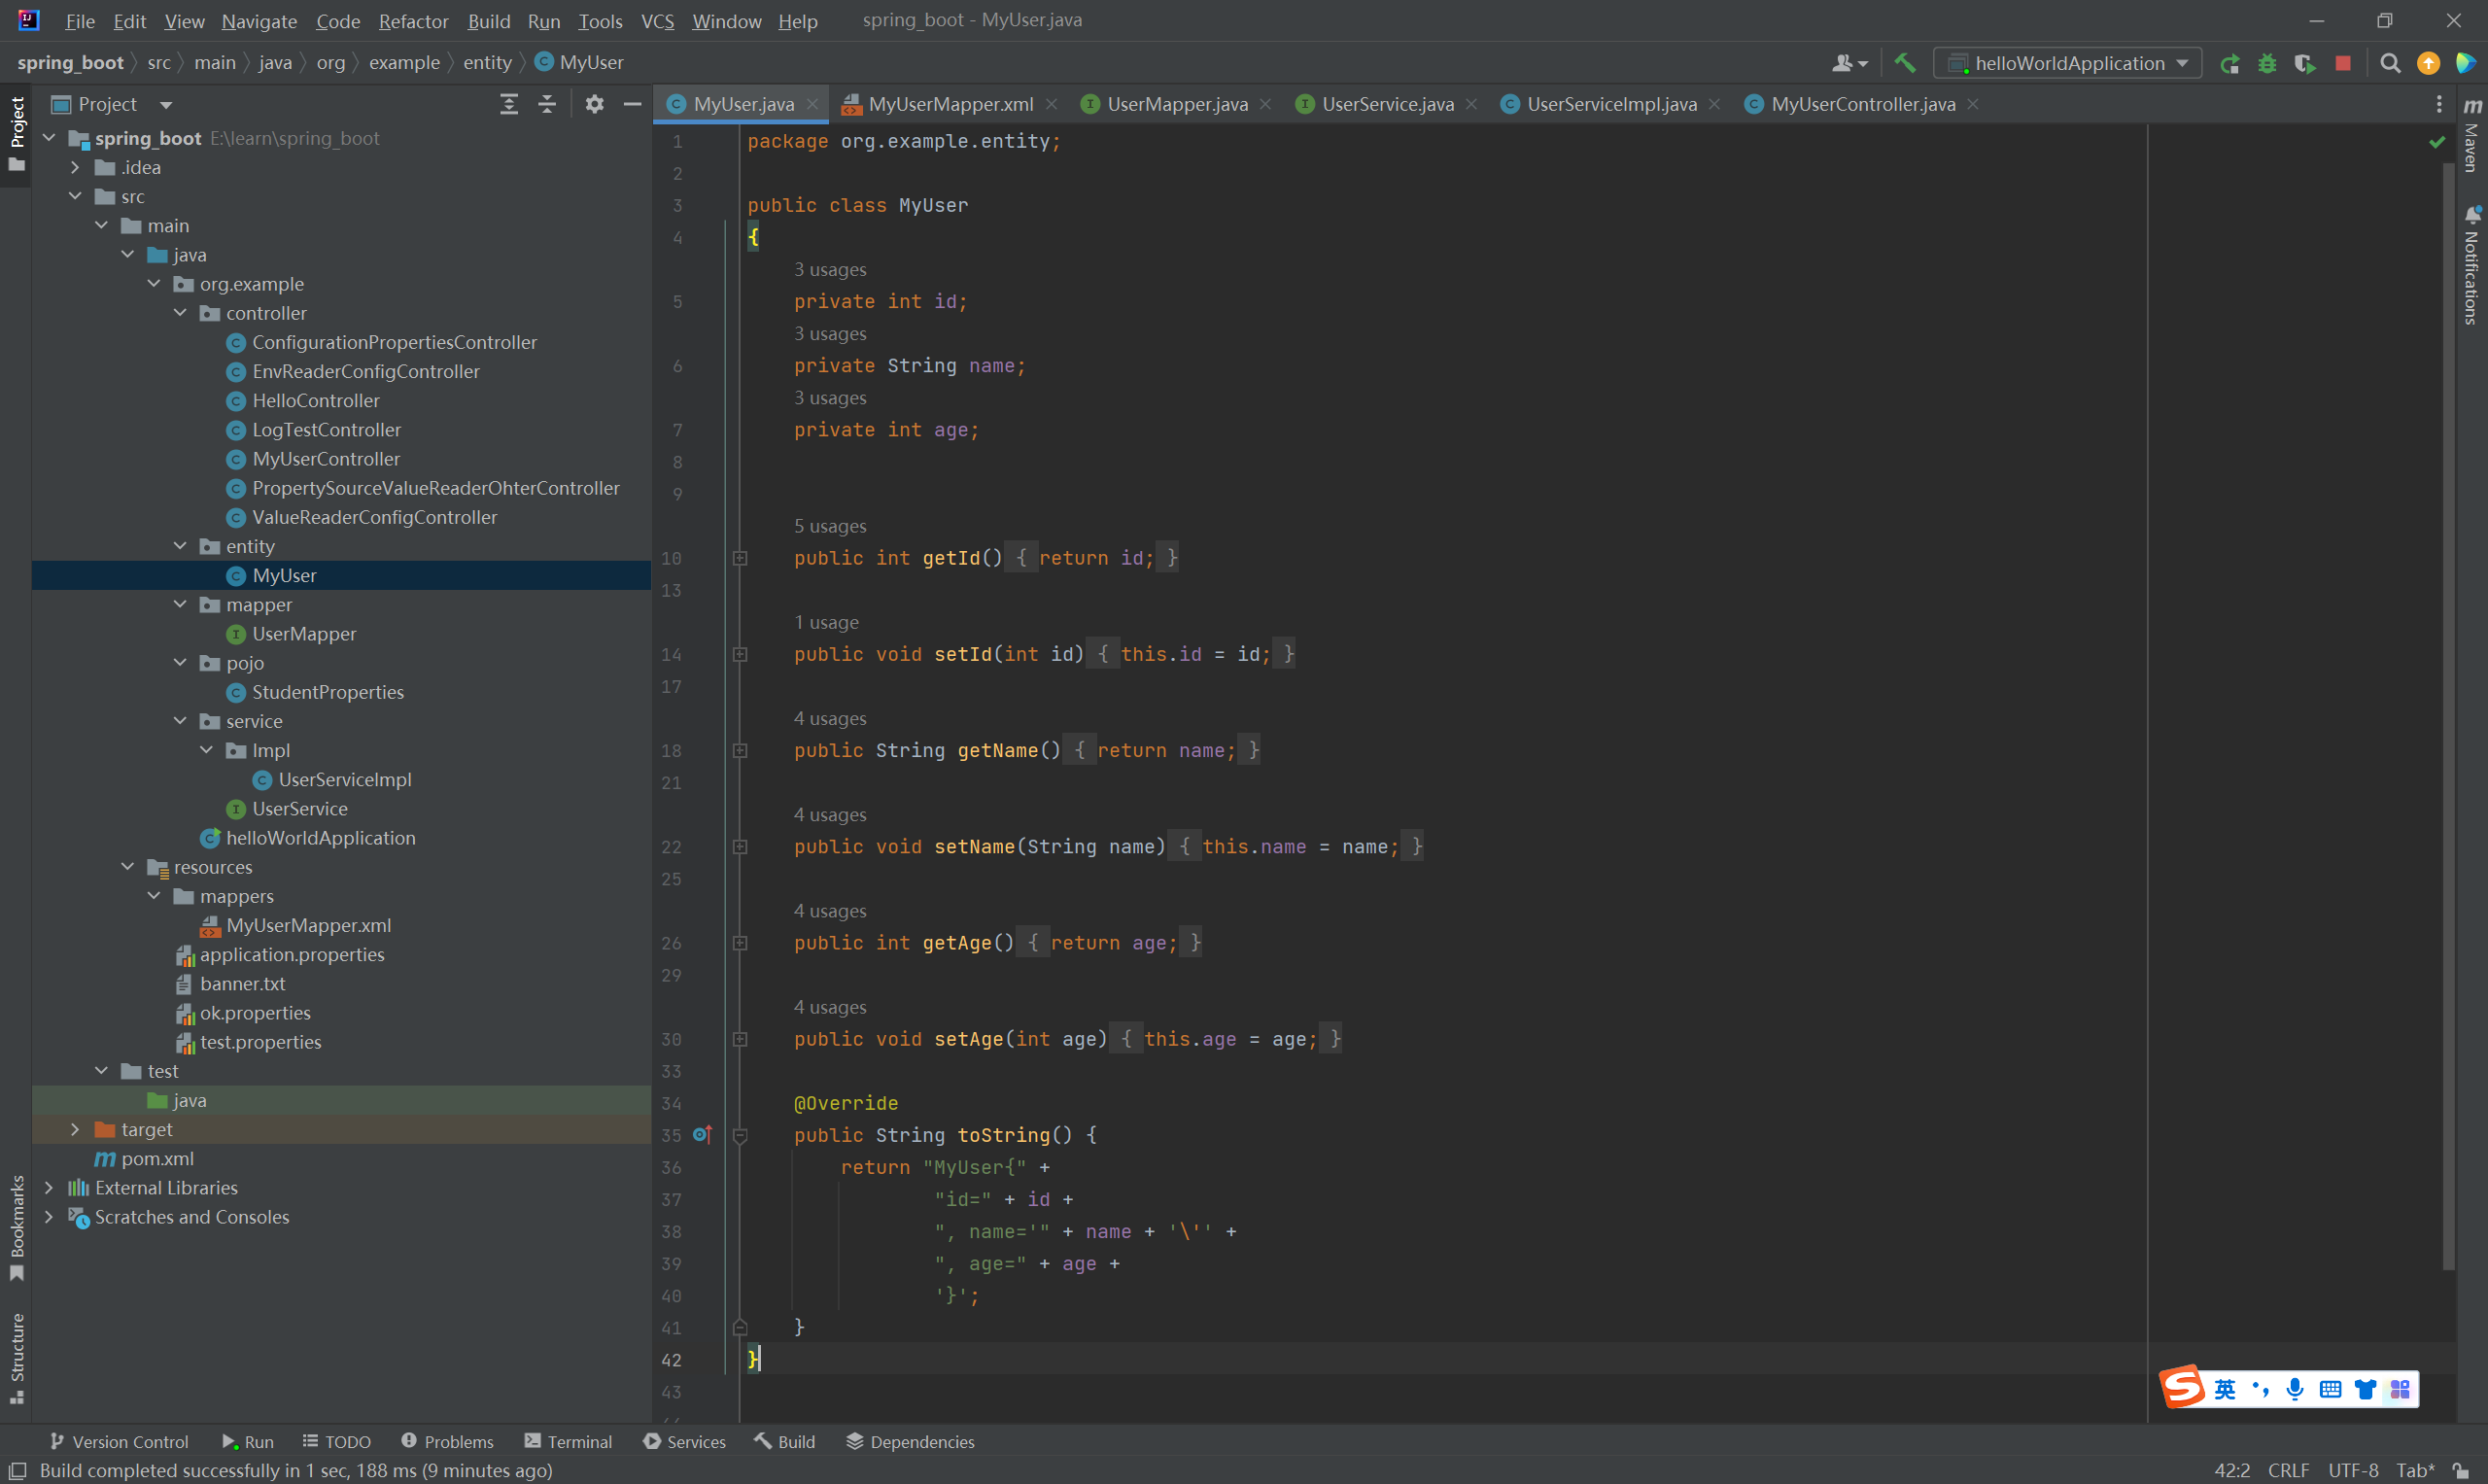2488x1484 pixels.
Task: Expand the target folder in tree
Action: tap(75, 1129)
